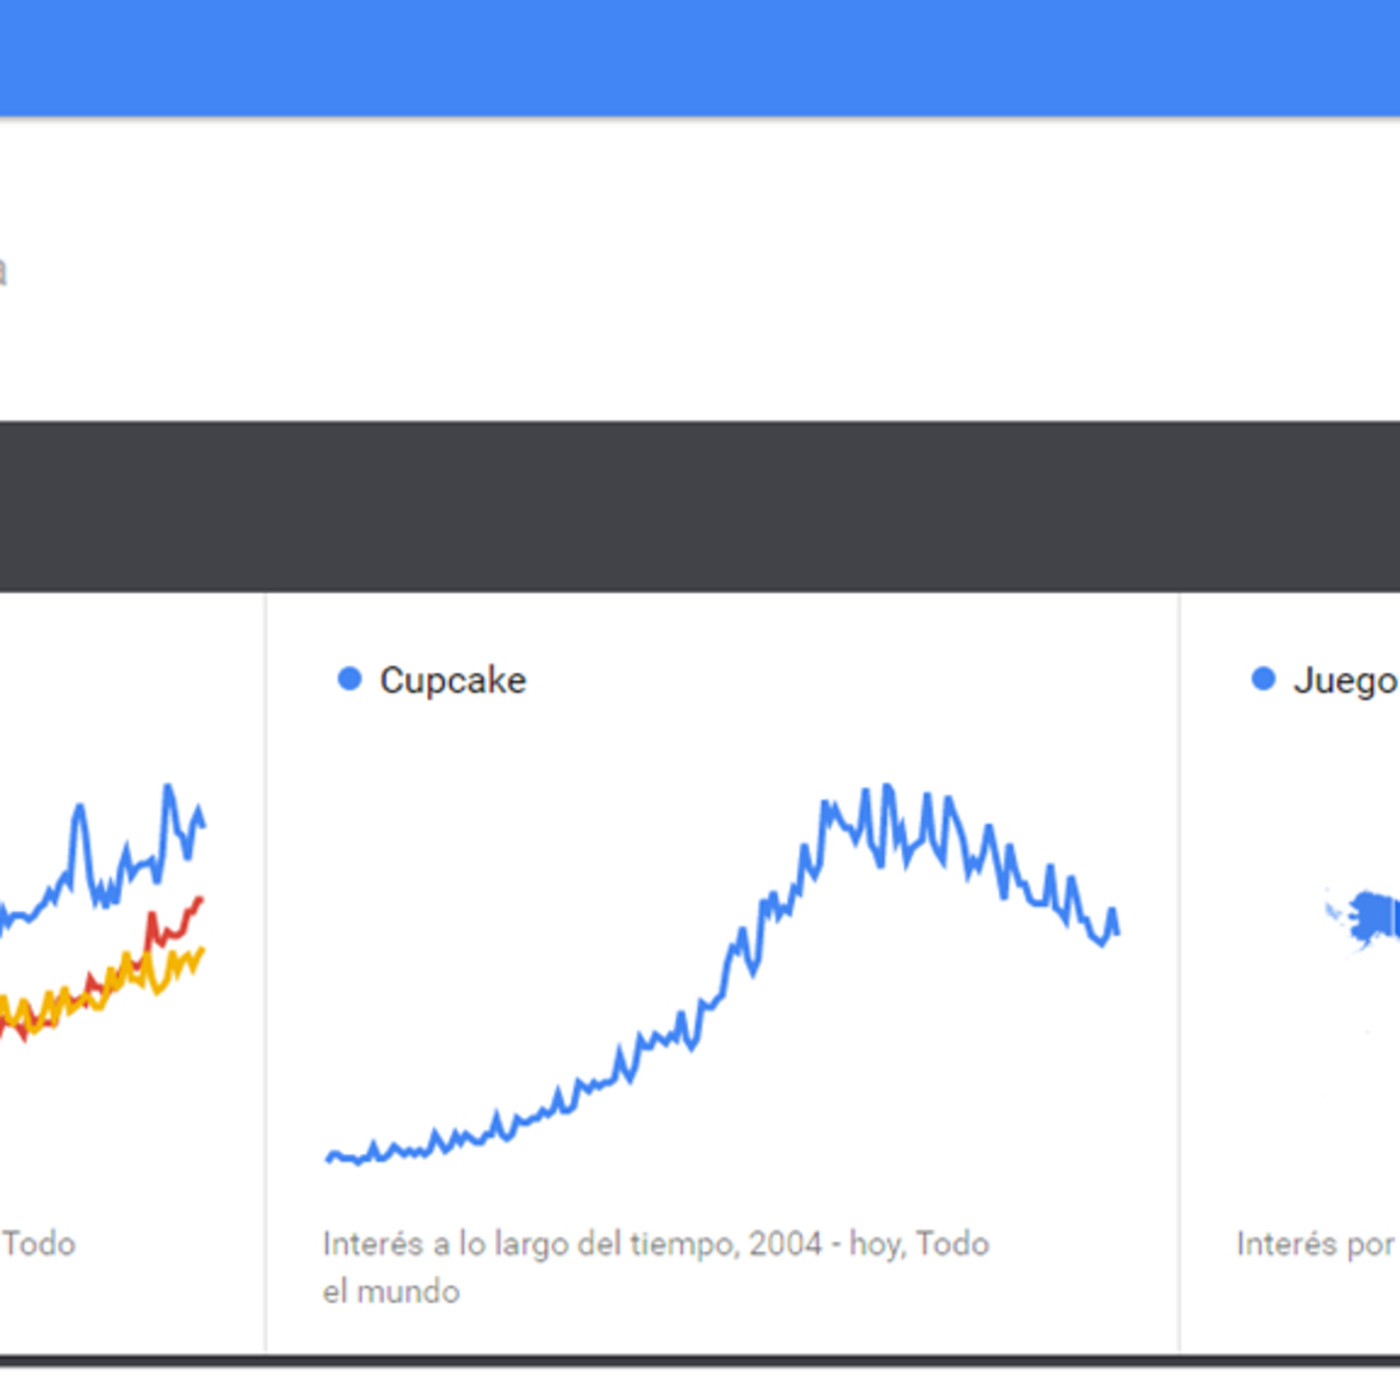The width and height of the screenshot is (1400, 1400).
Task: Click the partial letter at the left page edge
Action: pyautogui.click(x=3, y=271)
